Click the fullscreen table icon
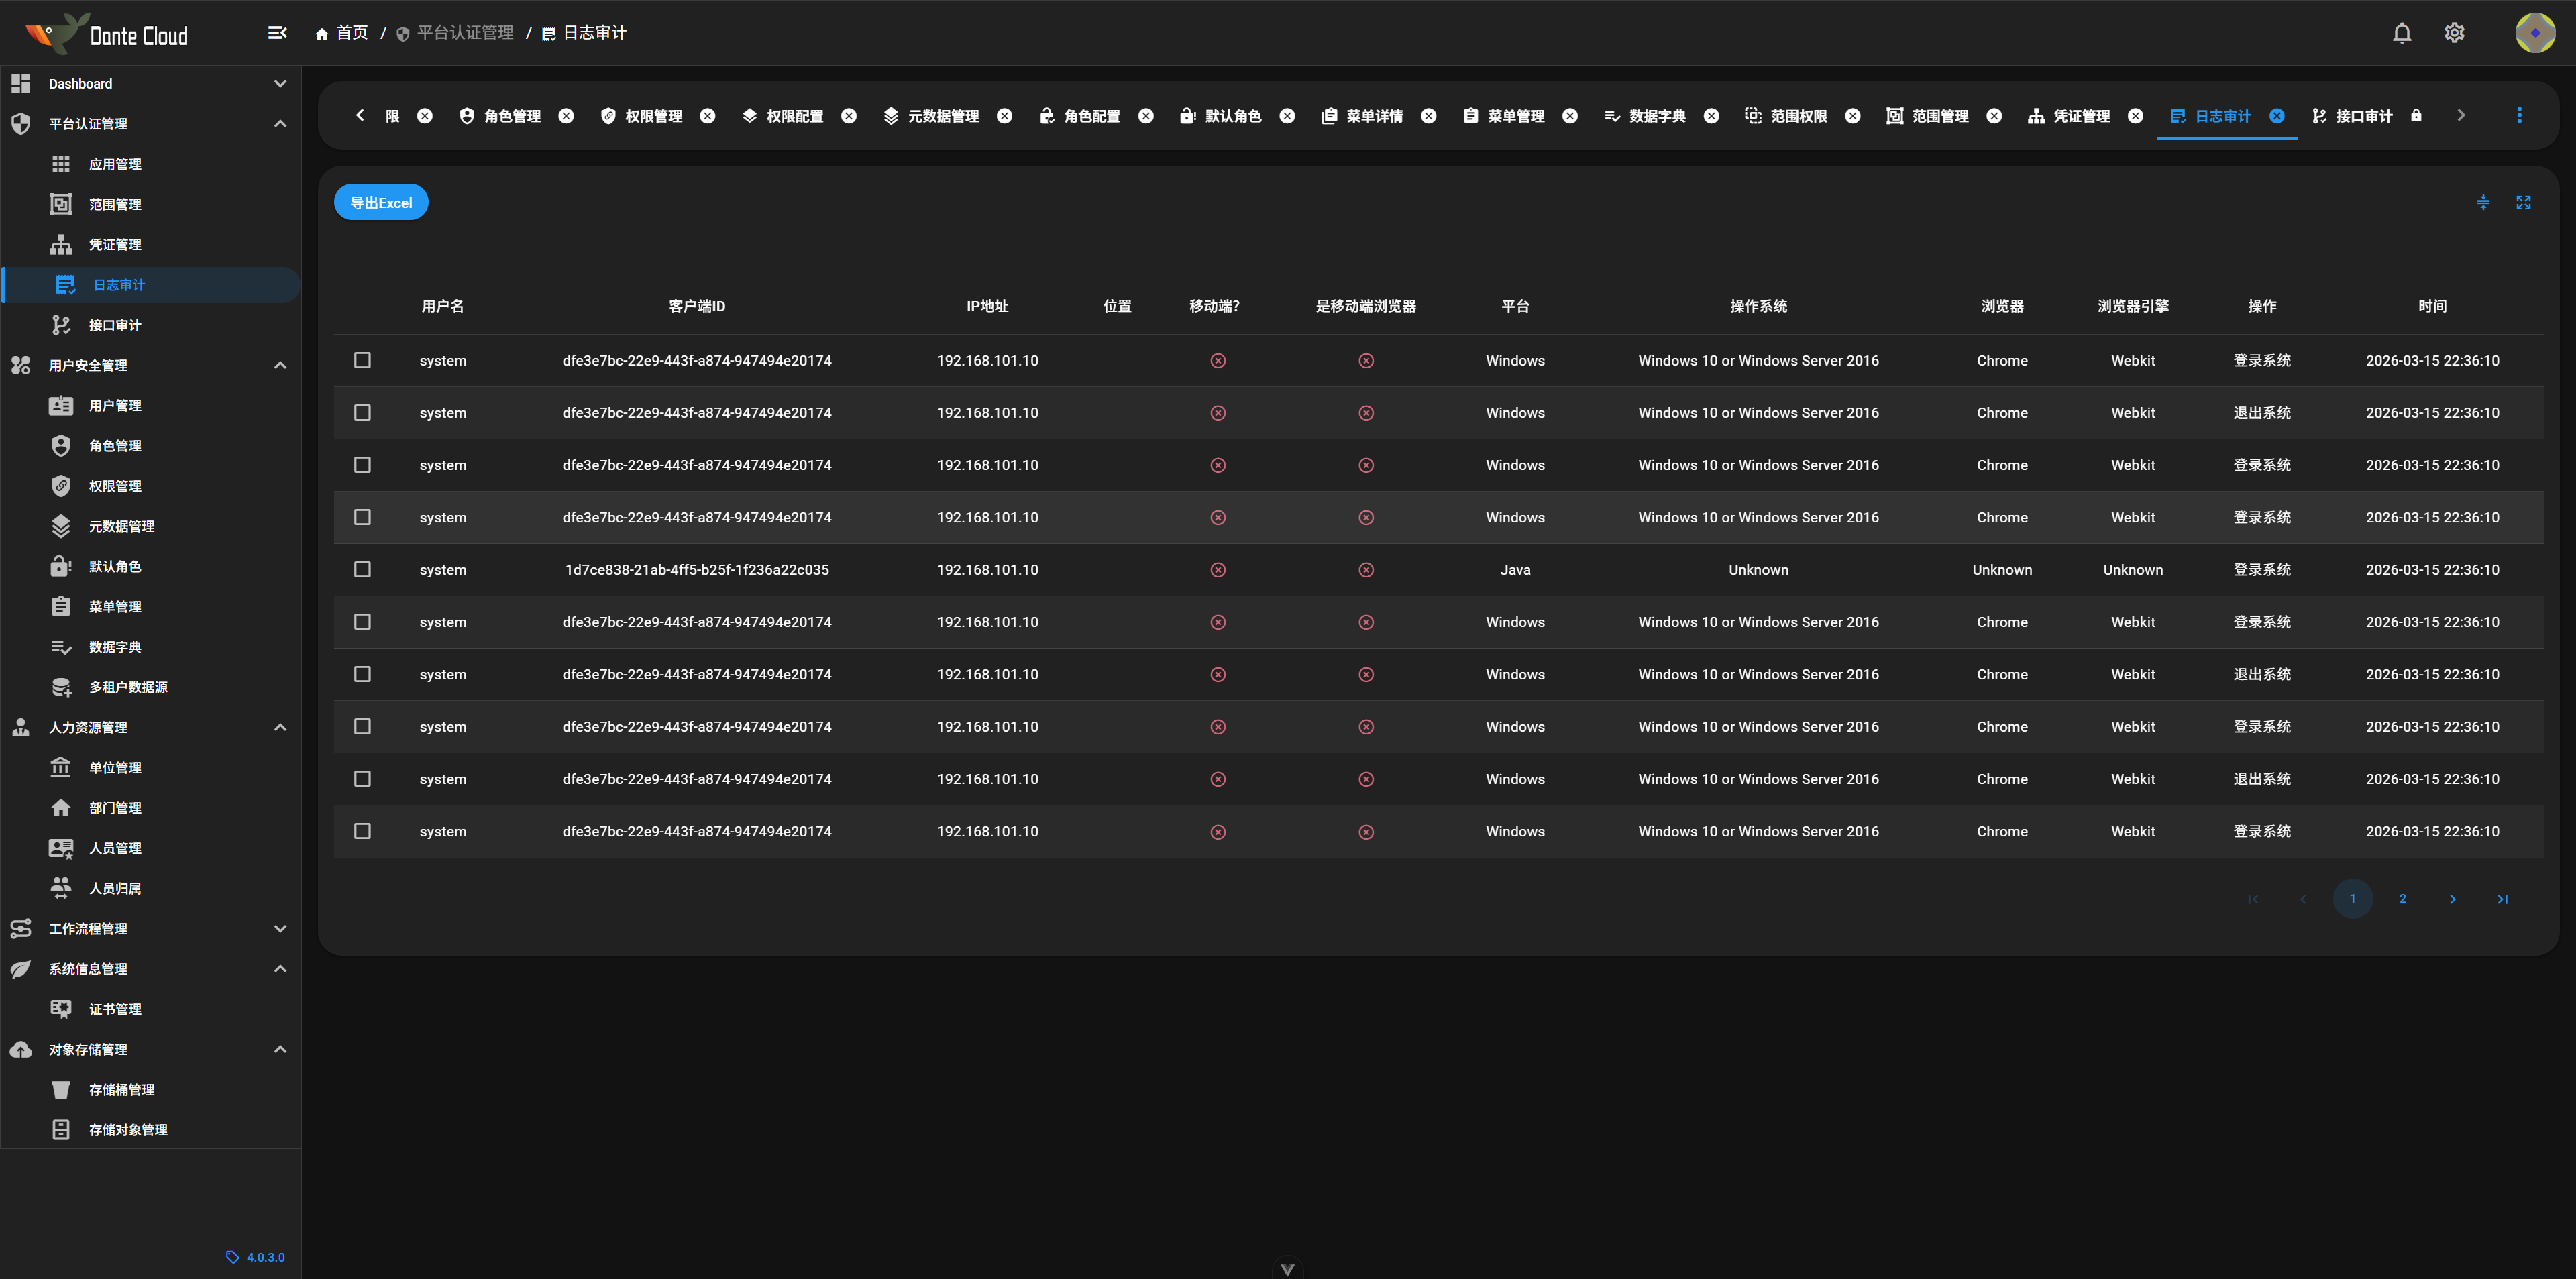Screen dimensions: 2576x1279 pyautogui.click(x=2523, y=203)
